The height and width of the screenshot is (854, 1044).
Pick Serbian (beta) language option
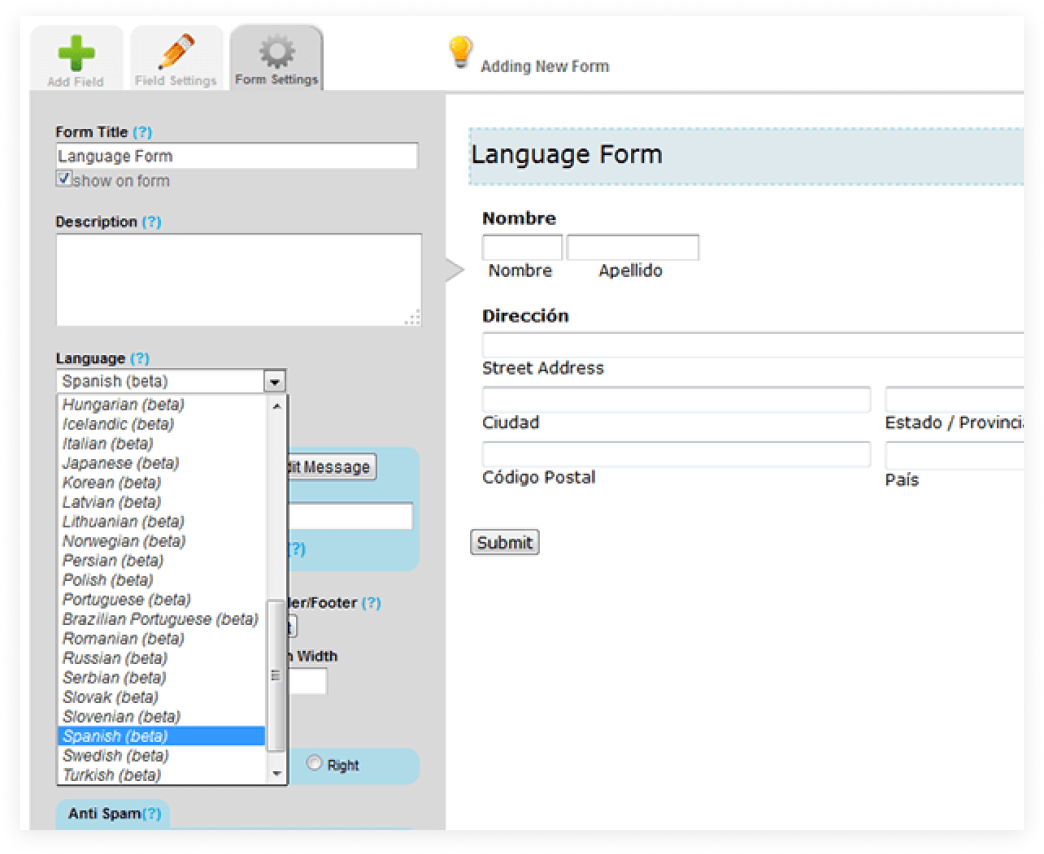point(114,678)
